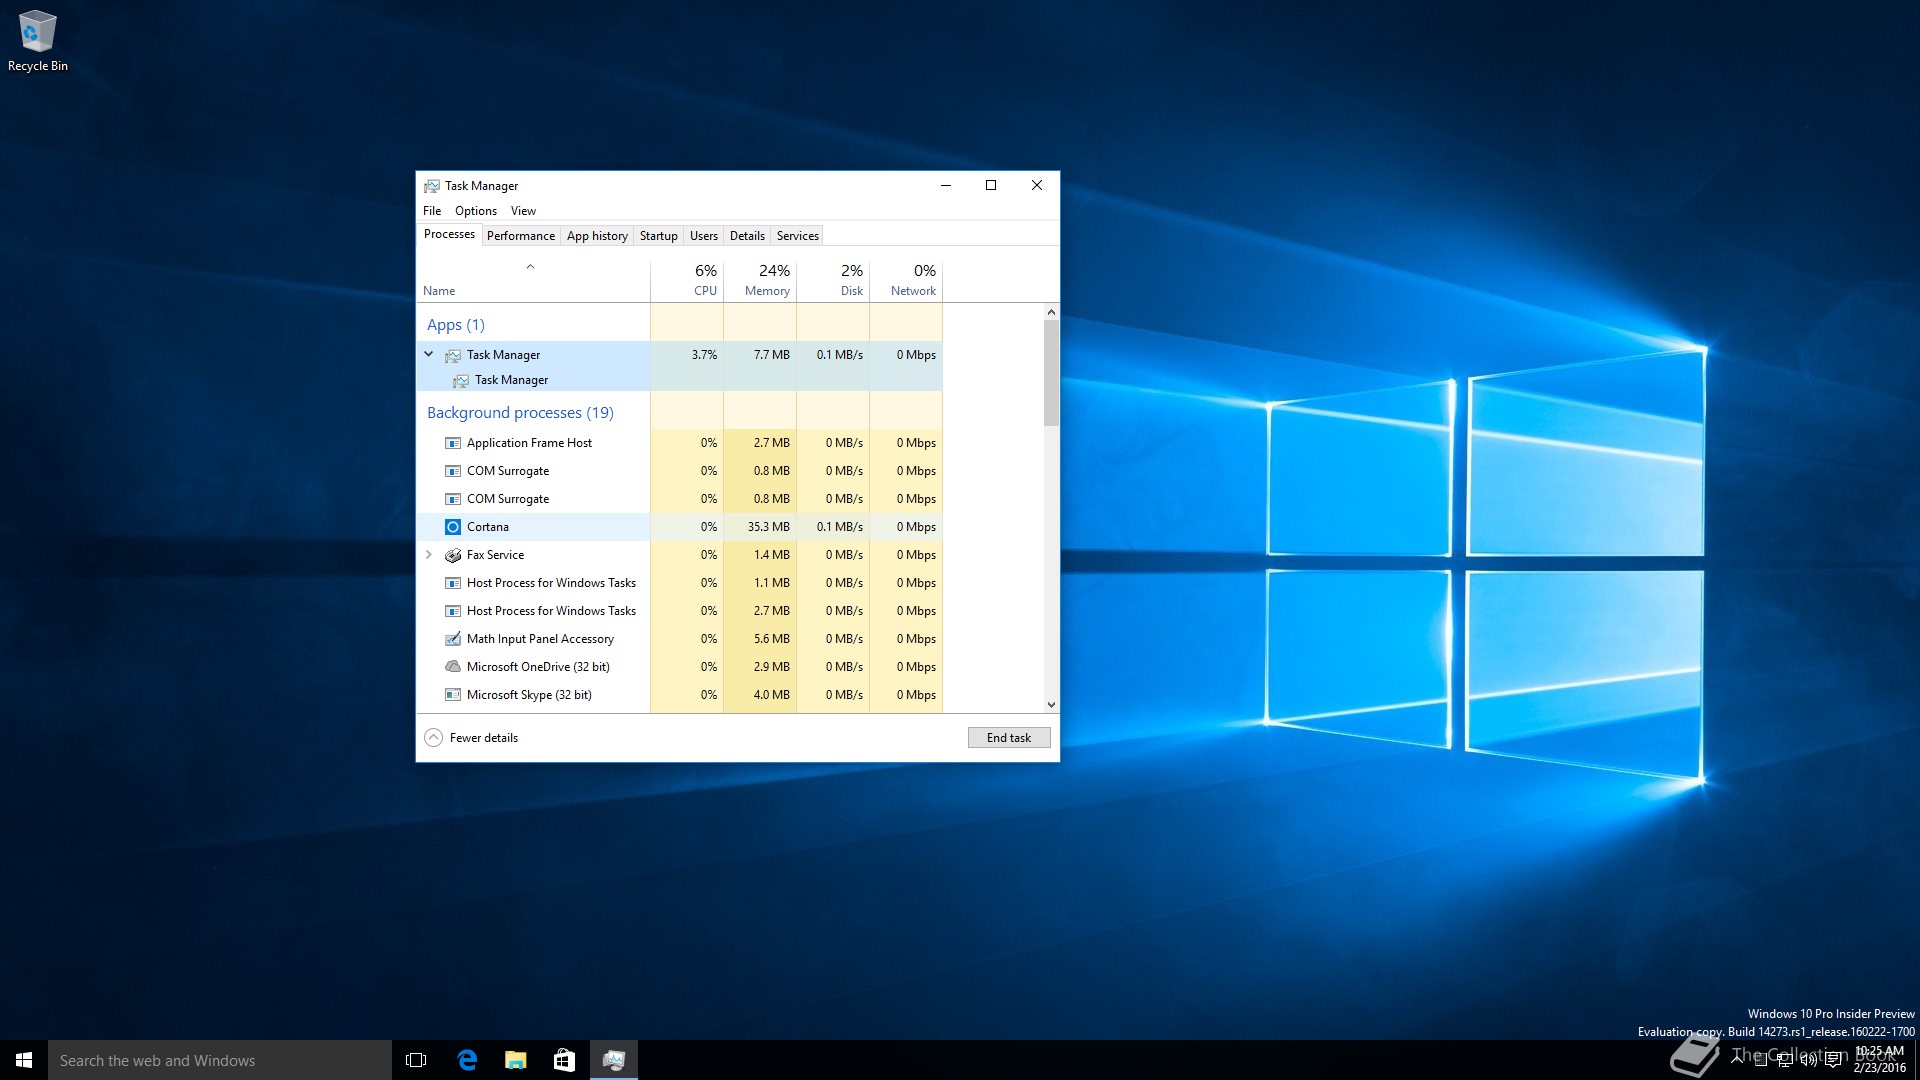1920x1080 pixels.
Task: Click the child Task Manager window icon
Action: tap(461, 380)
